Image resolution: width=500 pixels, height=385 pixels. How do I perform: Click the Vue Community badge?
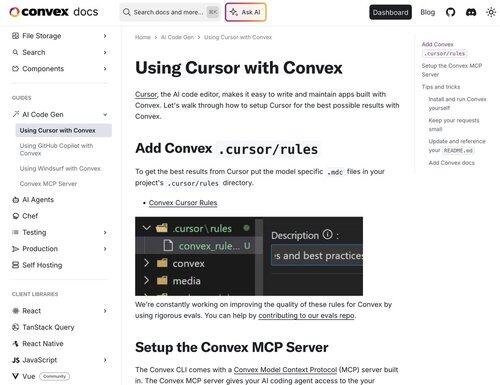click(54, 376)
